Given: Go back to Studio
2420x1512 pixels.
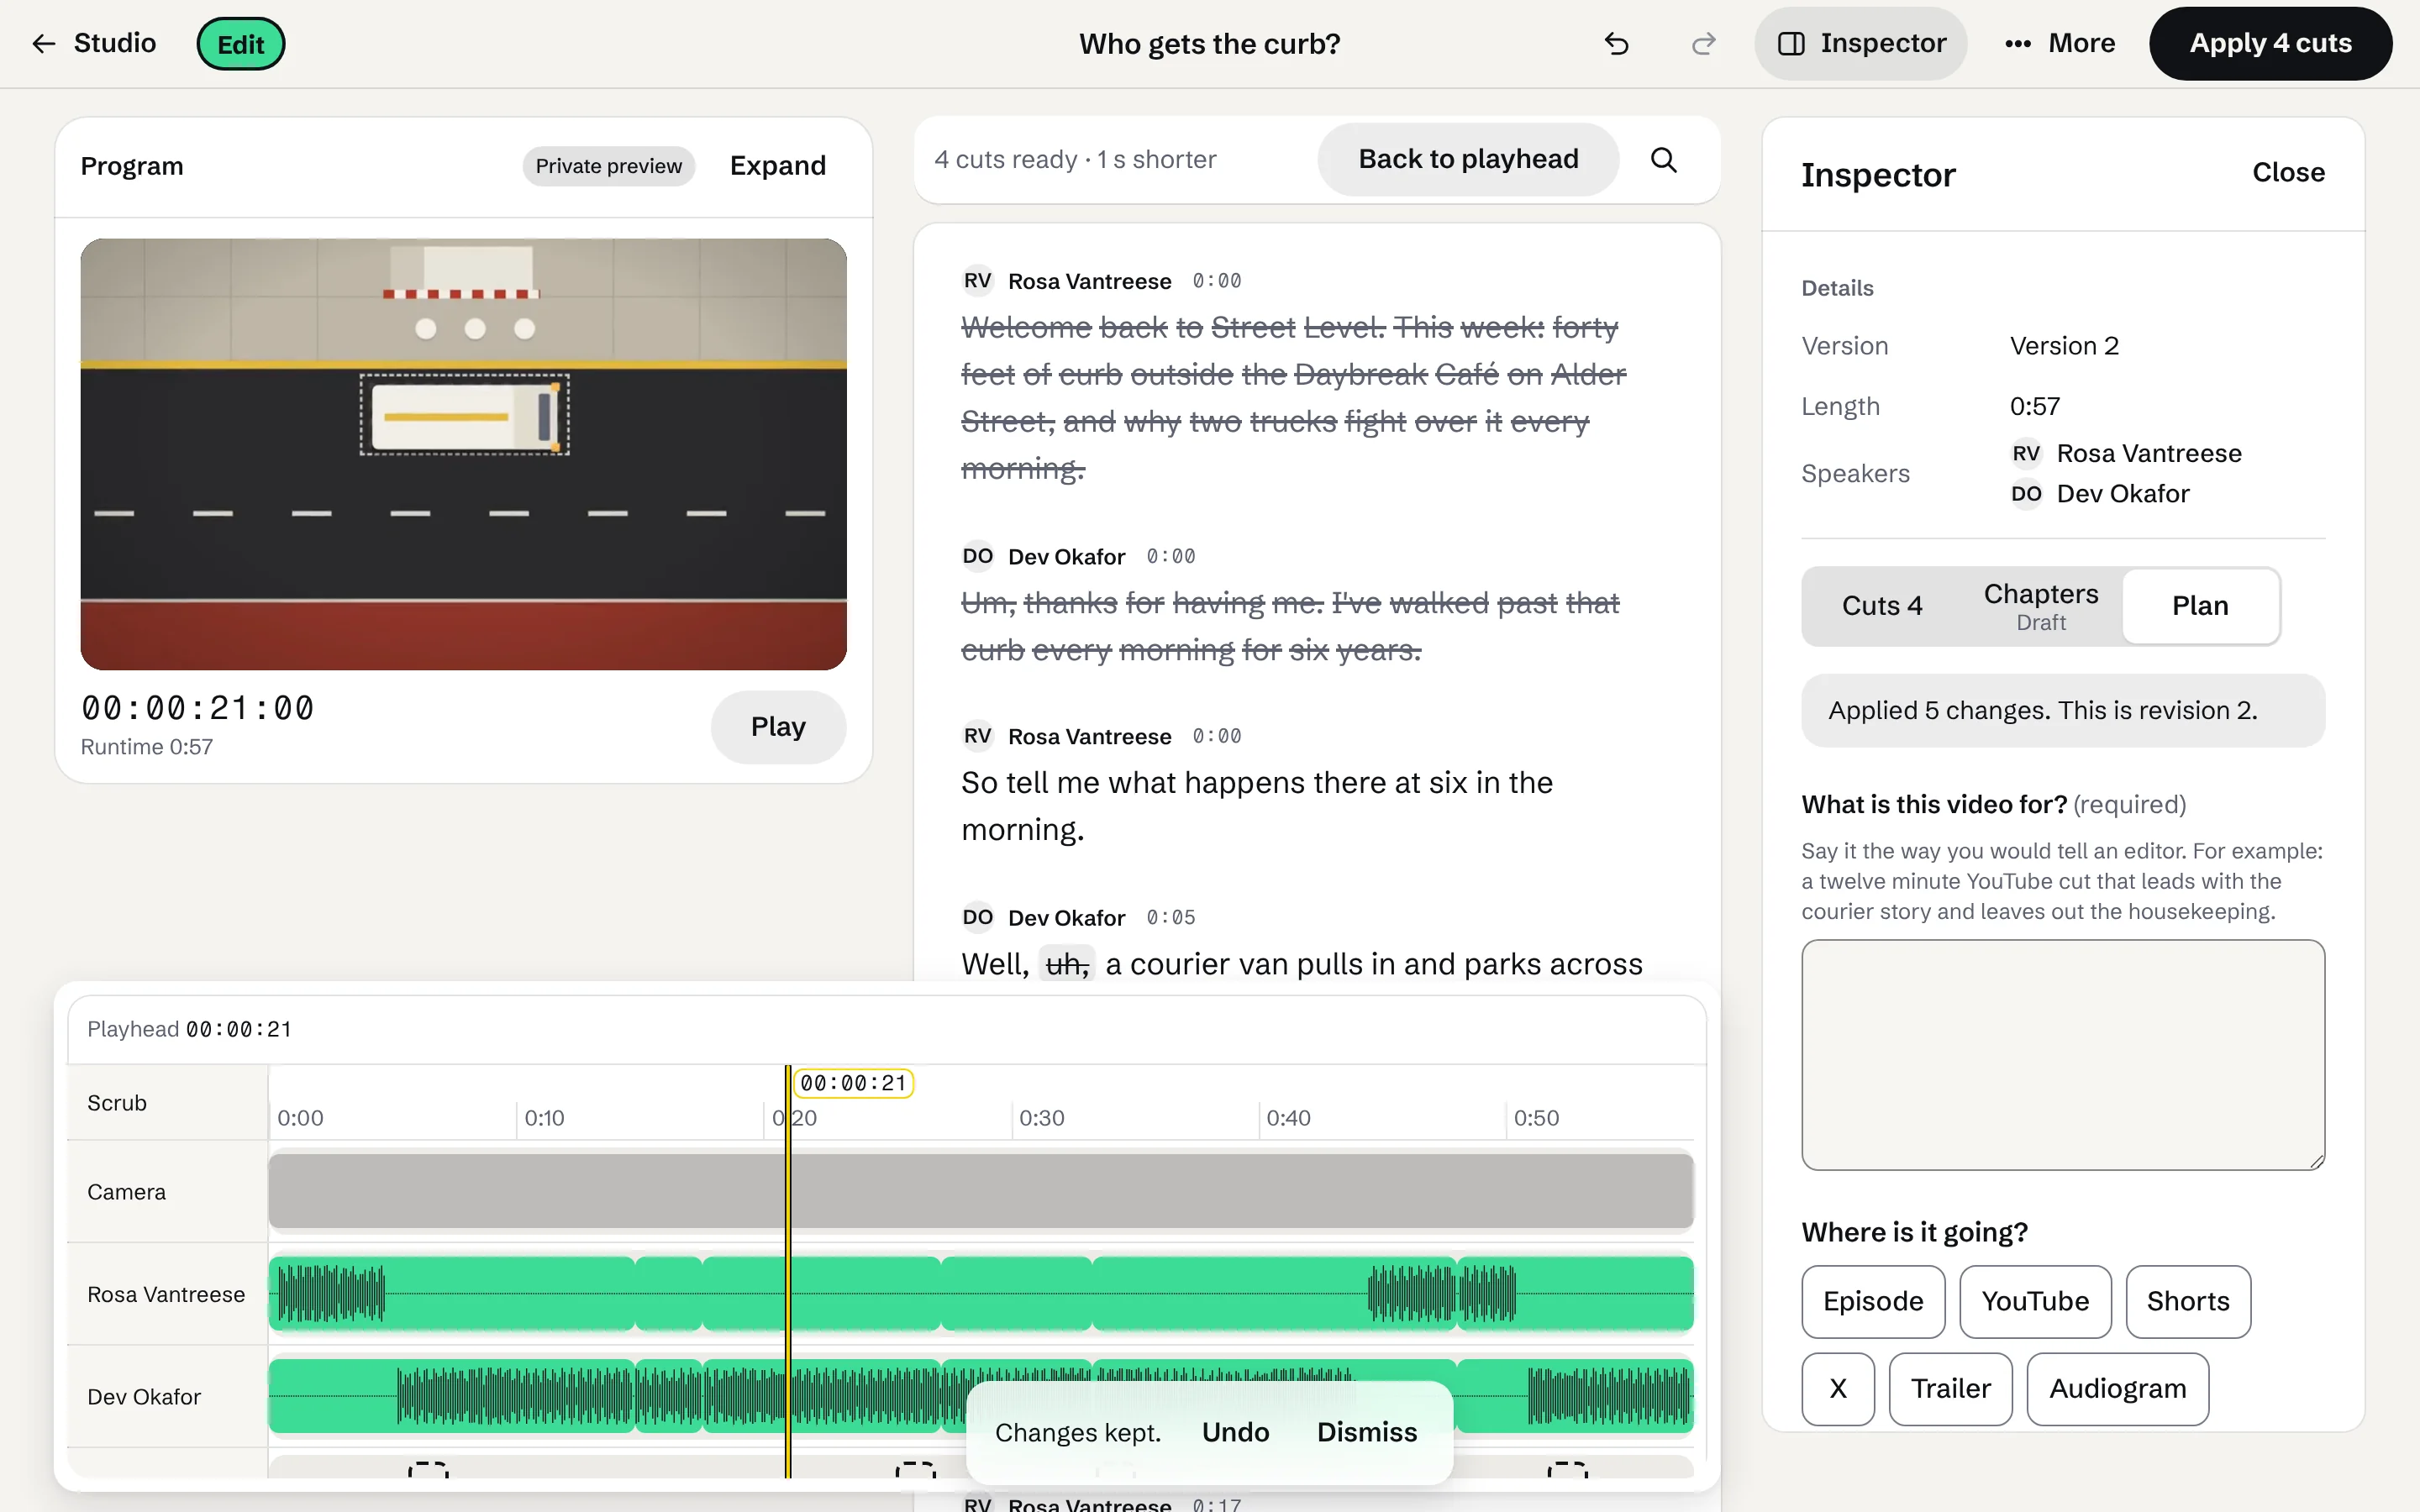Looking at the screenshot, I should [94, 44].
